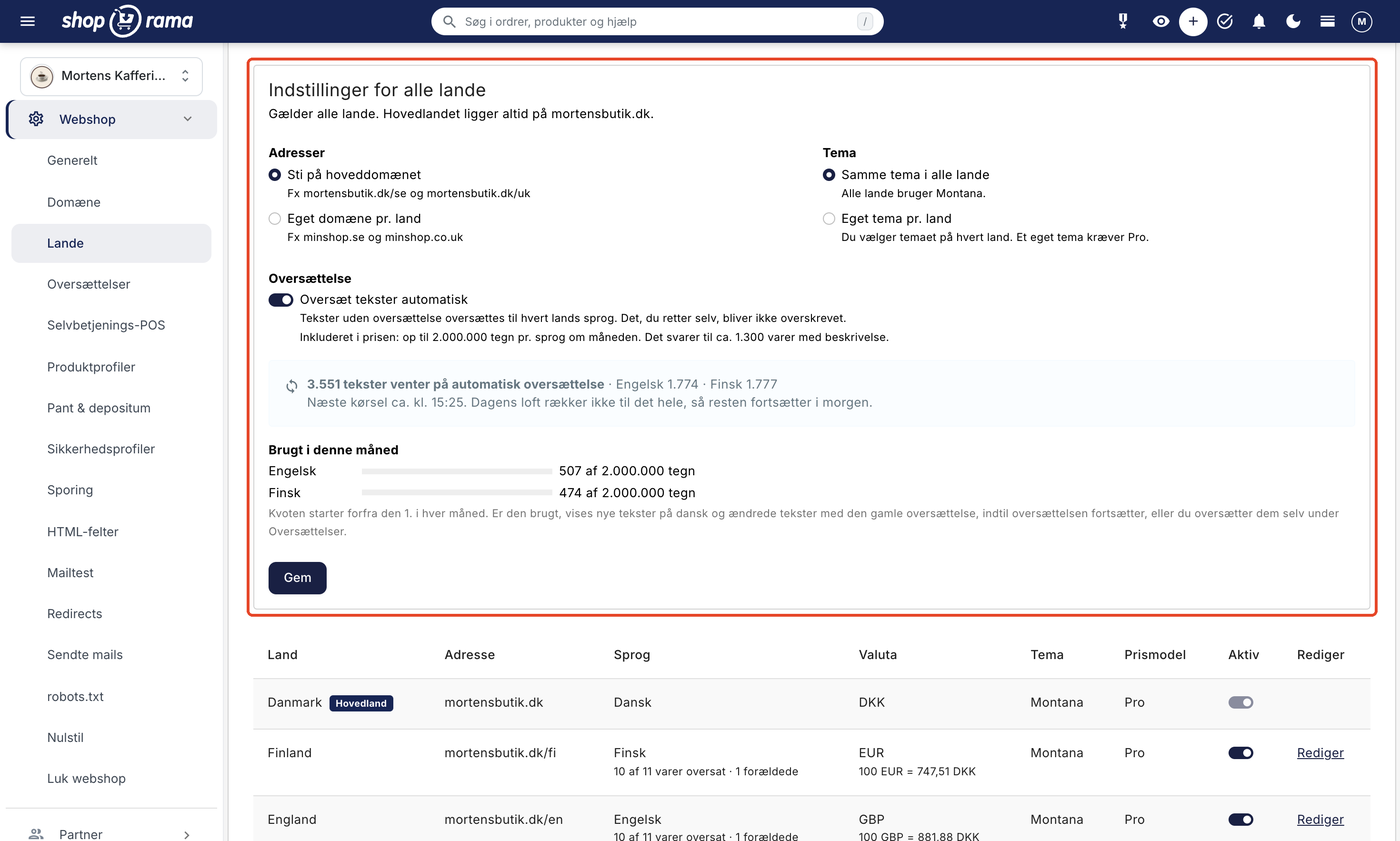Toggle the Aktiv switch for Finland
Viewport: 1400px width, 841px height.
coord(1241,753)
